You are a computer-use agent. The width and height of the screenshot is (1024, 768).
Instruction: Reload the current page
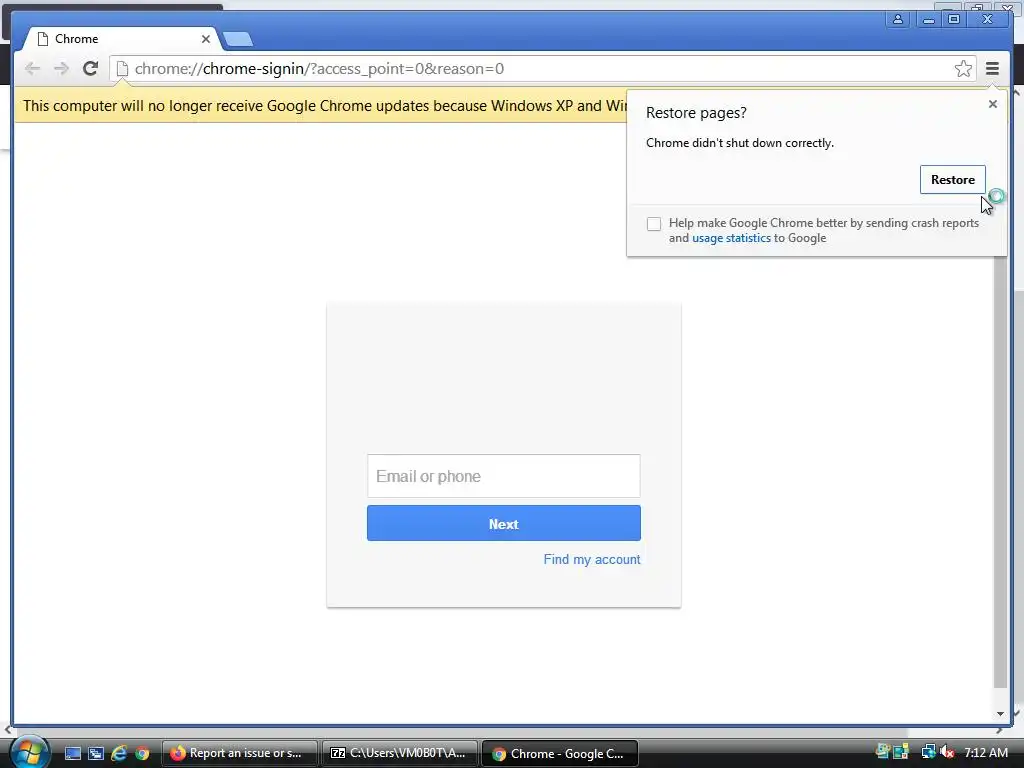[x=91, y=69]
